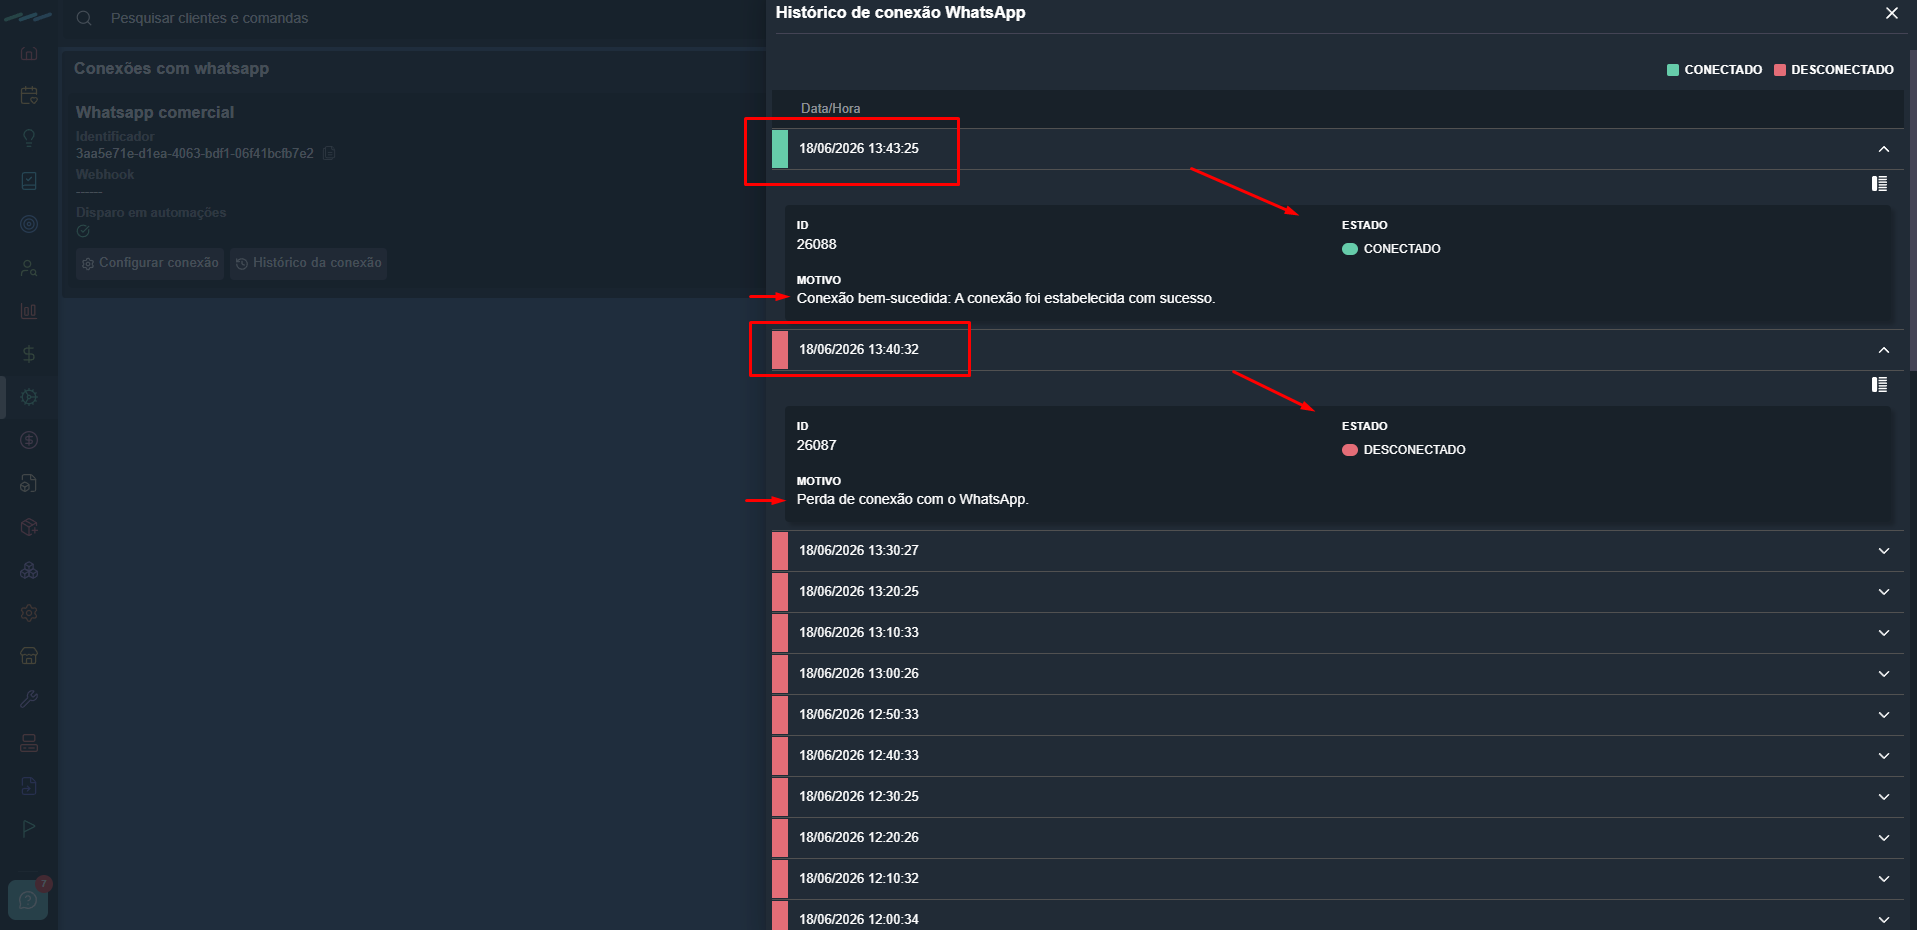Open the flag sidebar icon
The image size is (1917, 930).
29,828
